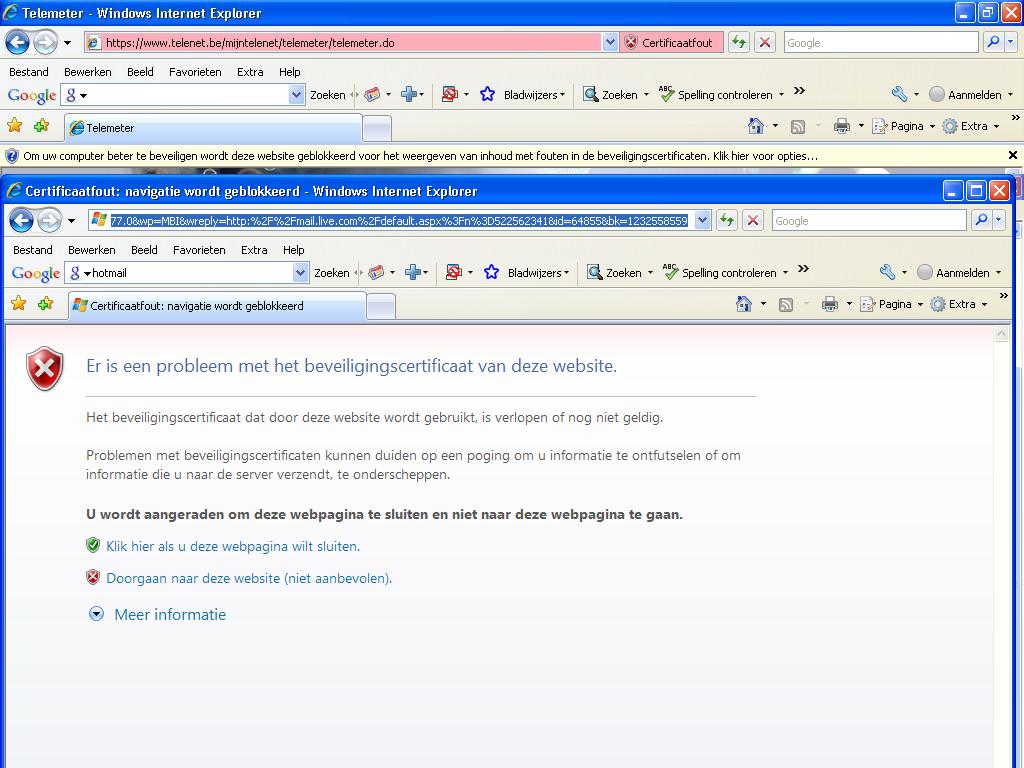The height and width of the screenshot is (768, 1024).
Task: Click Google toolbar Zoeken button in Certificaatfout window
Action: (x=332, y=273)
